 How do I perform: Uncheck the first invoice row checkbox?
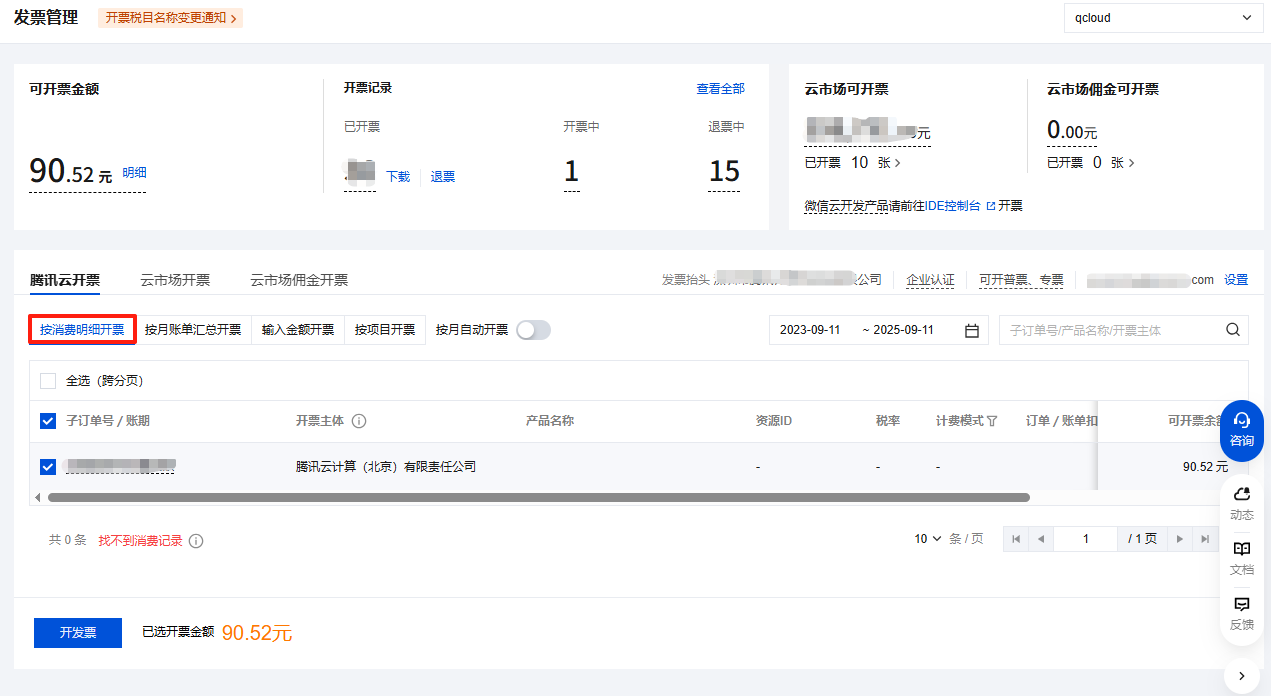point(48,467)
